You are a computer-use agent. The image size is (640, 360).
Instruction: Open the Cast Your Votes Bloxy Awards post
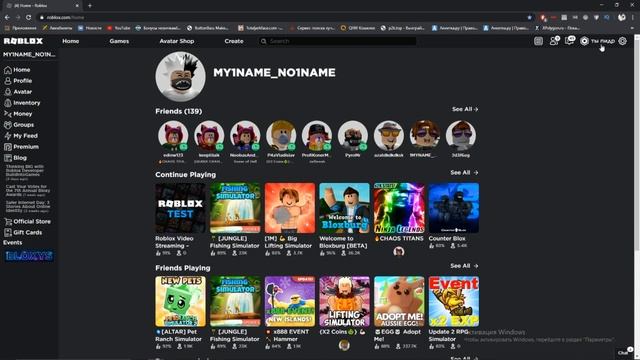(x=28, y=191)
